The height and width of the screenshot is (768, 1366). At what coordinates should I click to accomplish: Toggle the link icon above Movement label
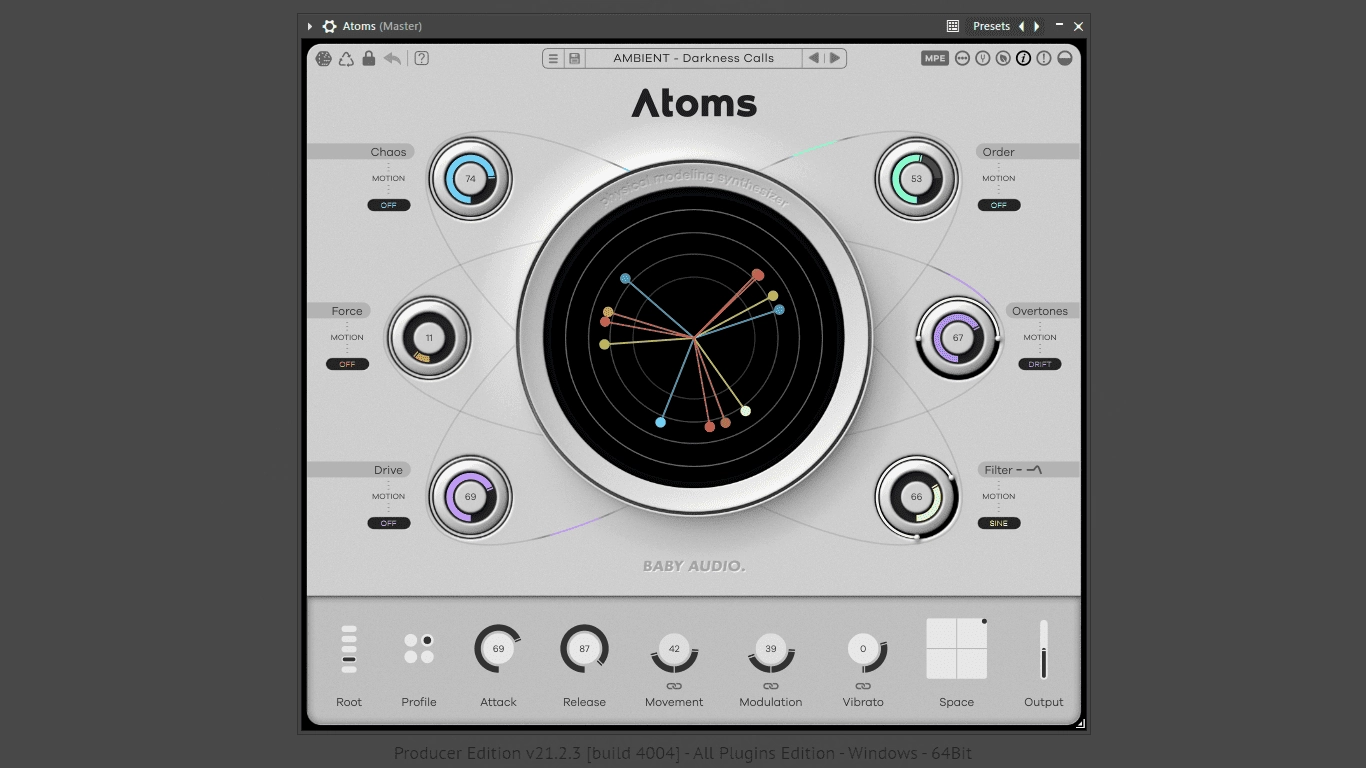pyautogui.click(x=674, y=686)
